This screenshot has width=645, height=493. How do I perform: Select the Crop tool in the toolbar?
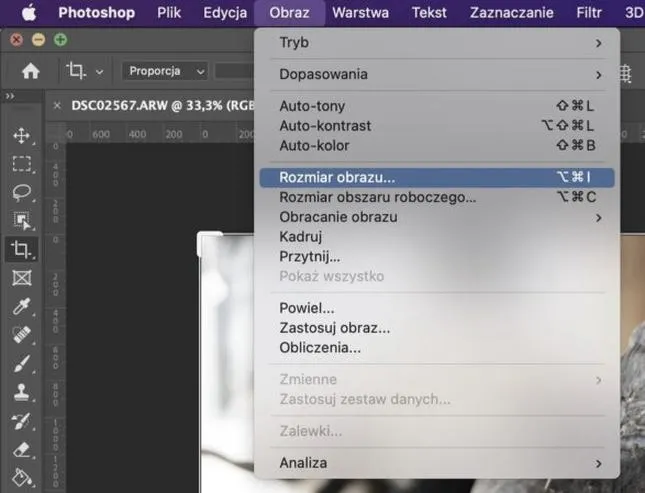[21, 249]
